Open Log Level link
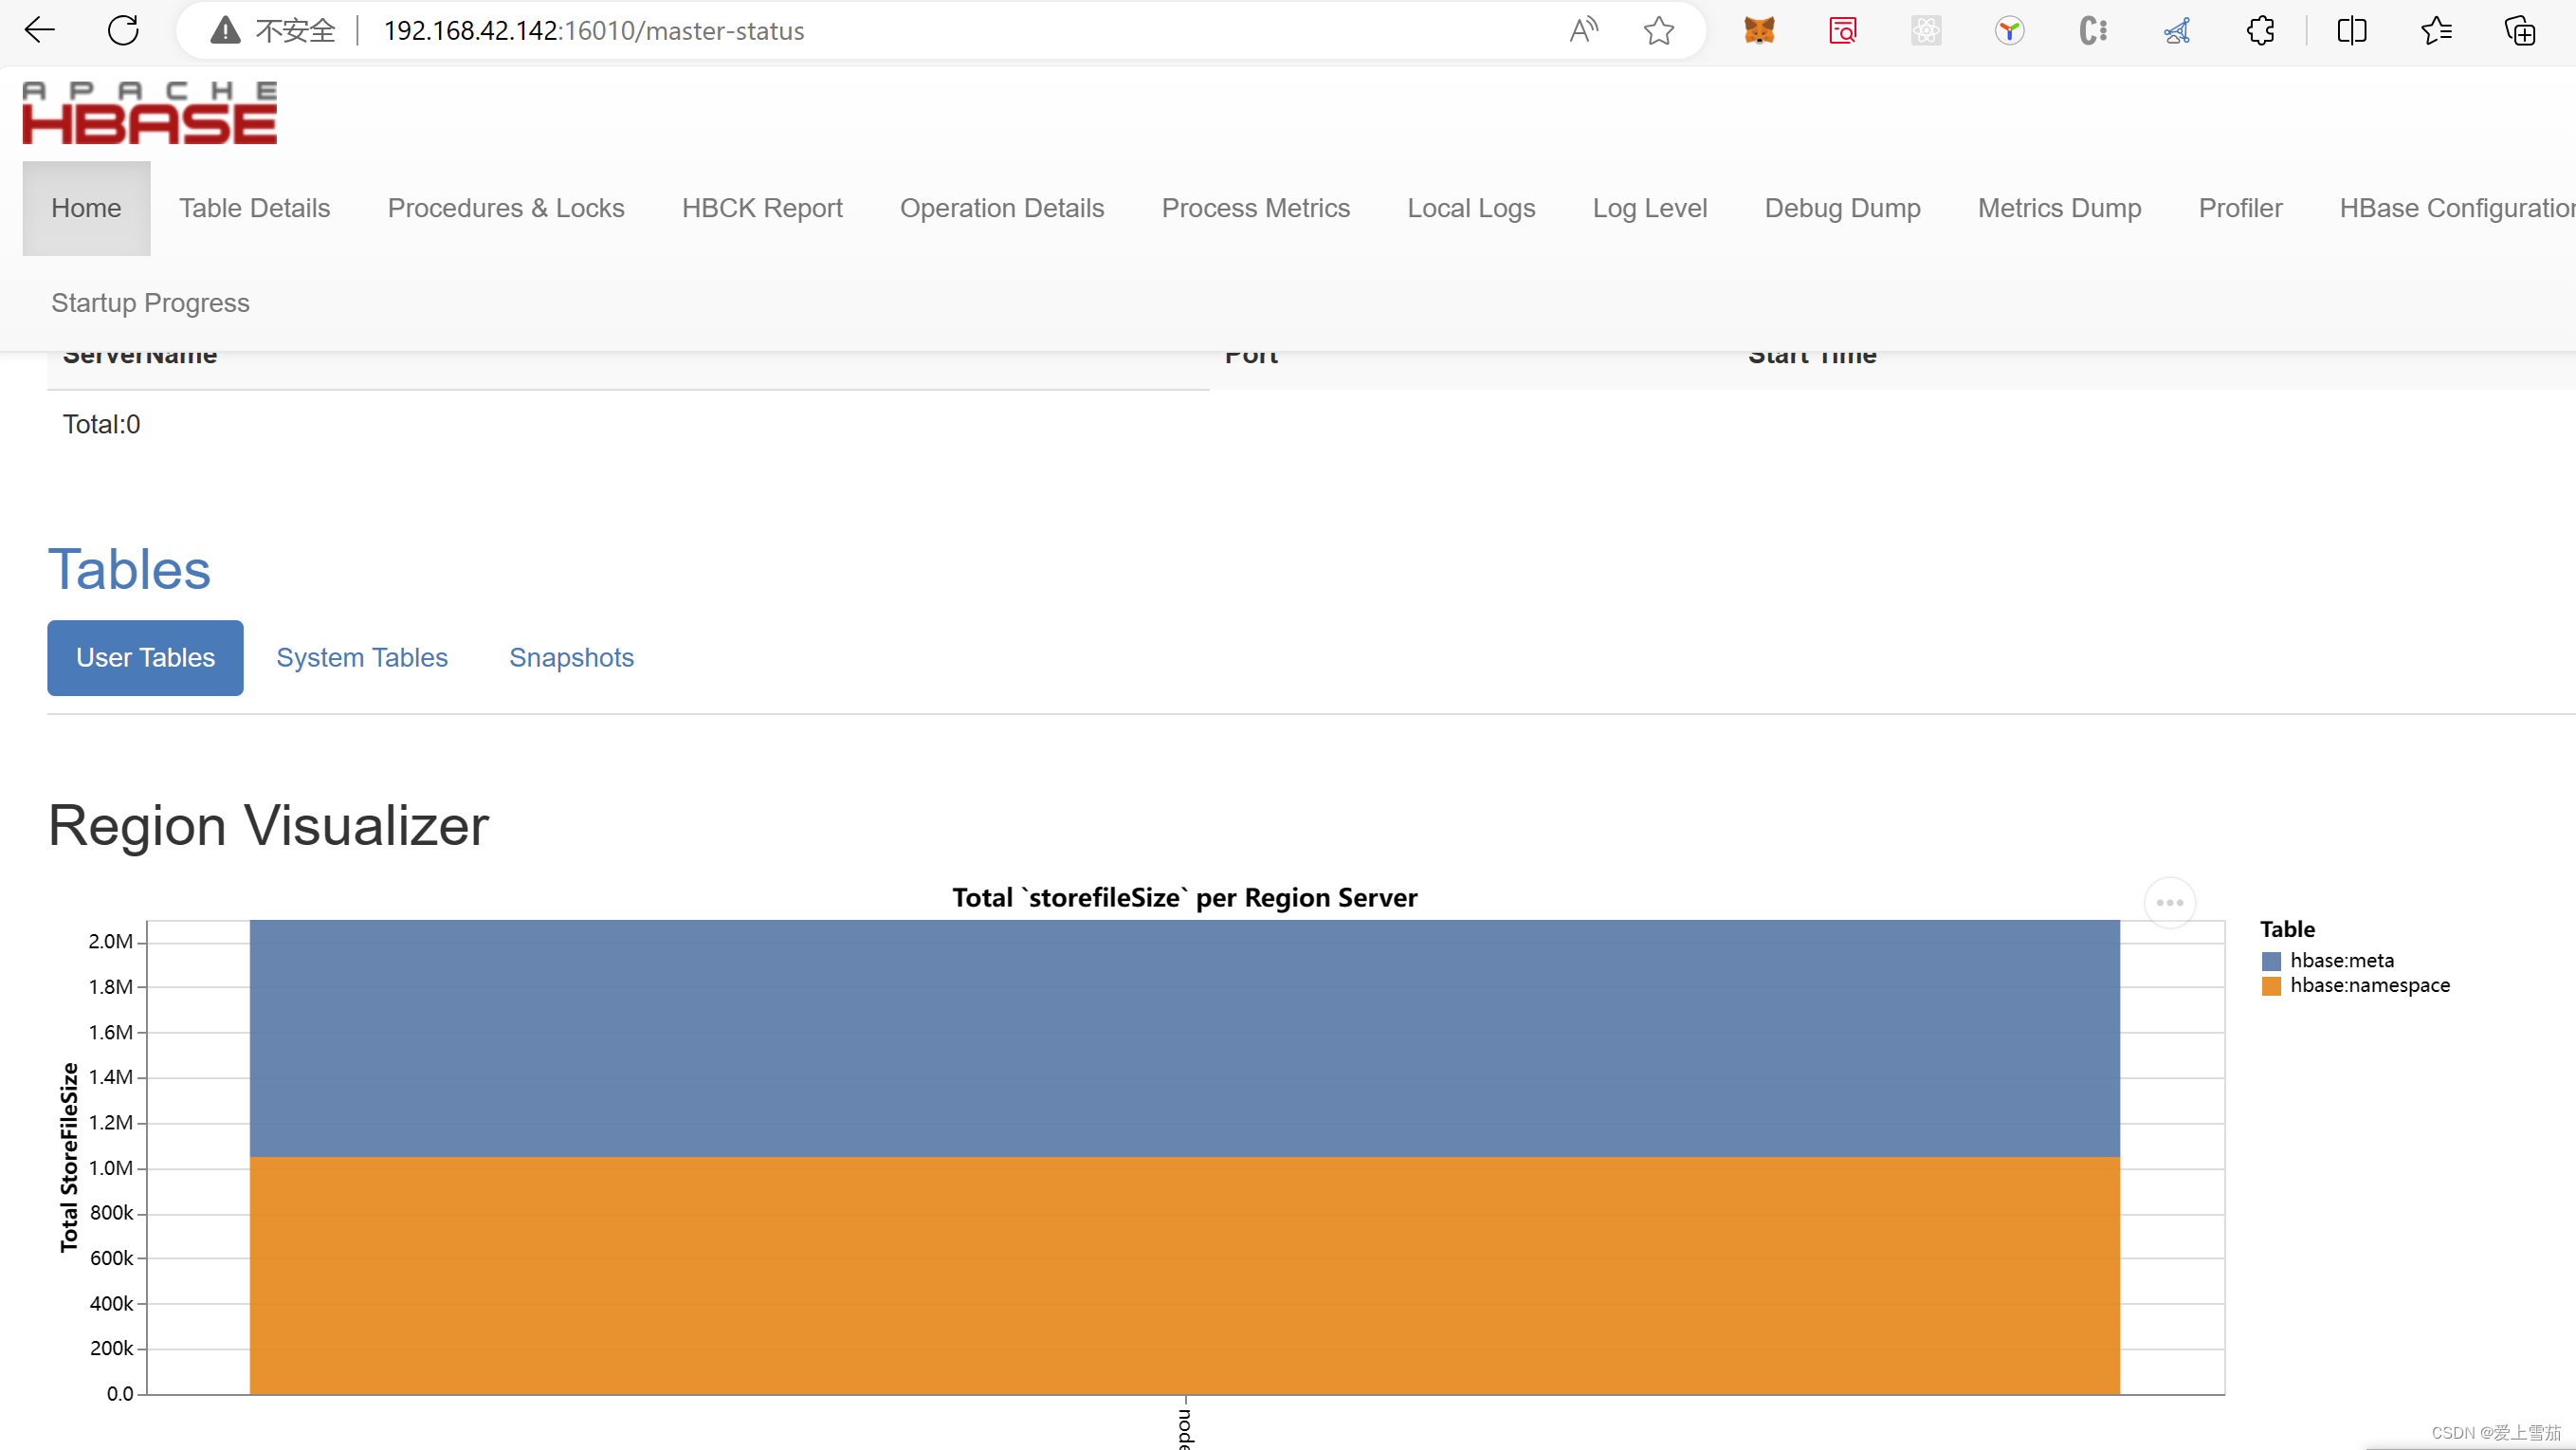The height and width of the screenshot is (1450, 2576). click(x=1650, y=208)
